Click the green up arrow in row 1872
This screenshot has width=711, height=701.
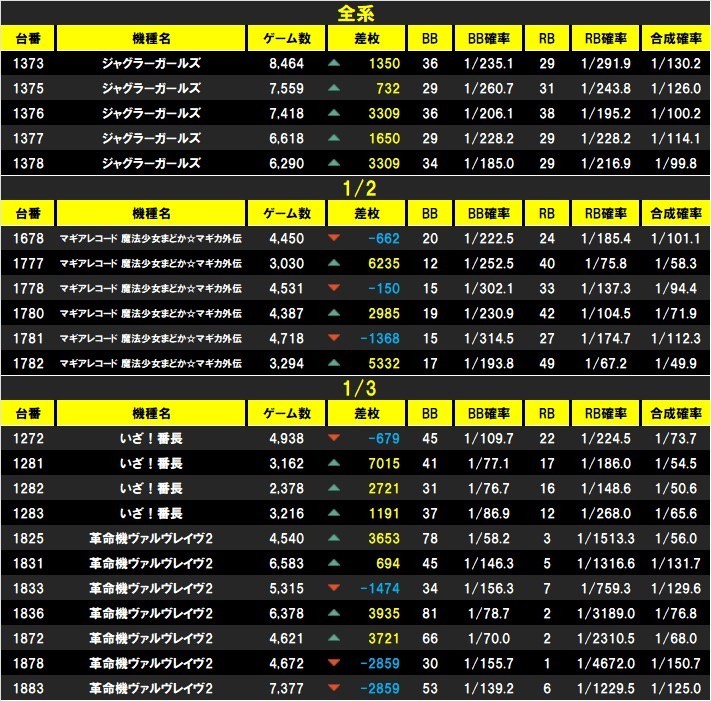pyautogui.click(x=334, y=638)
